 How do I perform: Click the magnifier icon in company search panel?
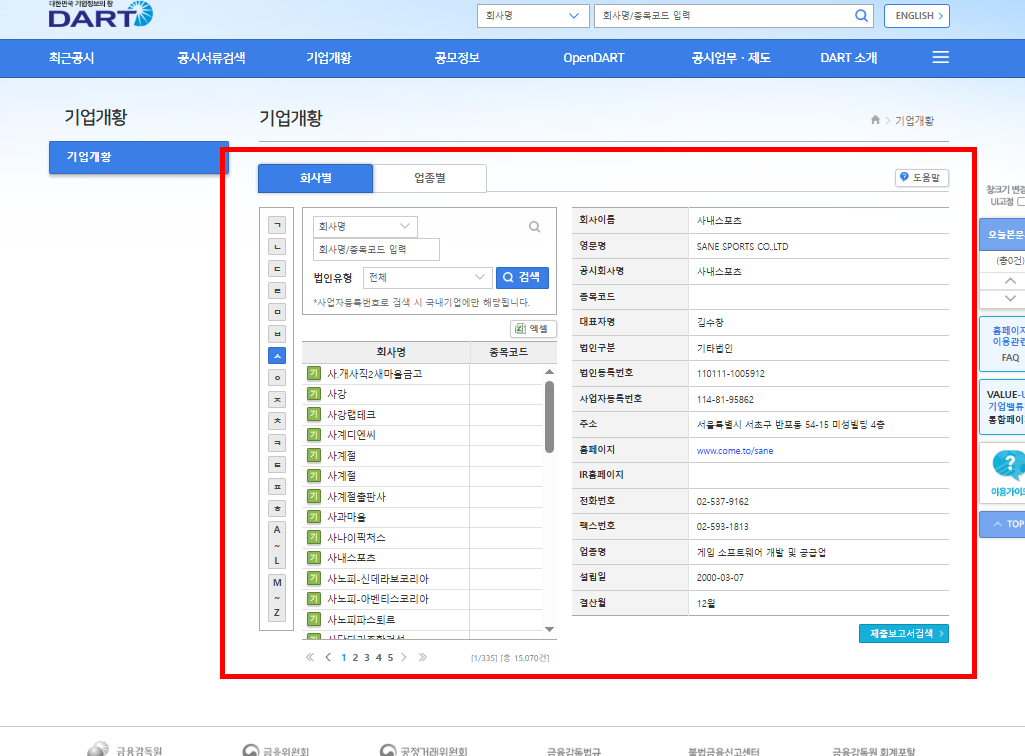tap(534, 226)
